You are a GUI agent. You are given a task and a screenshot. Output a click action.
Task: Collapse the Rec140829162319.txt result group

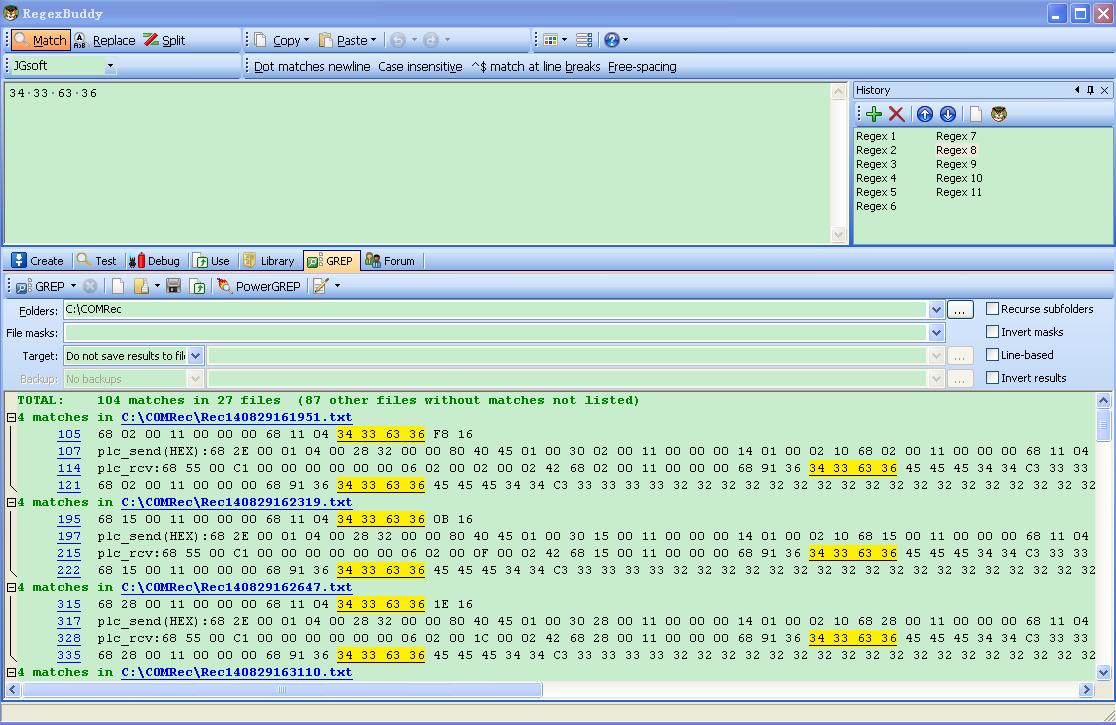(x=11, y=502)
